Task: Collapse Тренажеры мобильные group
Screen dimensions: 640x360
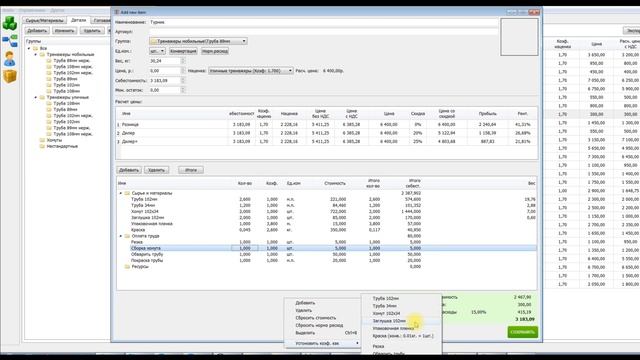Action: pos(36,54)
